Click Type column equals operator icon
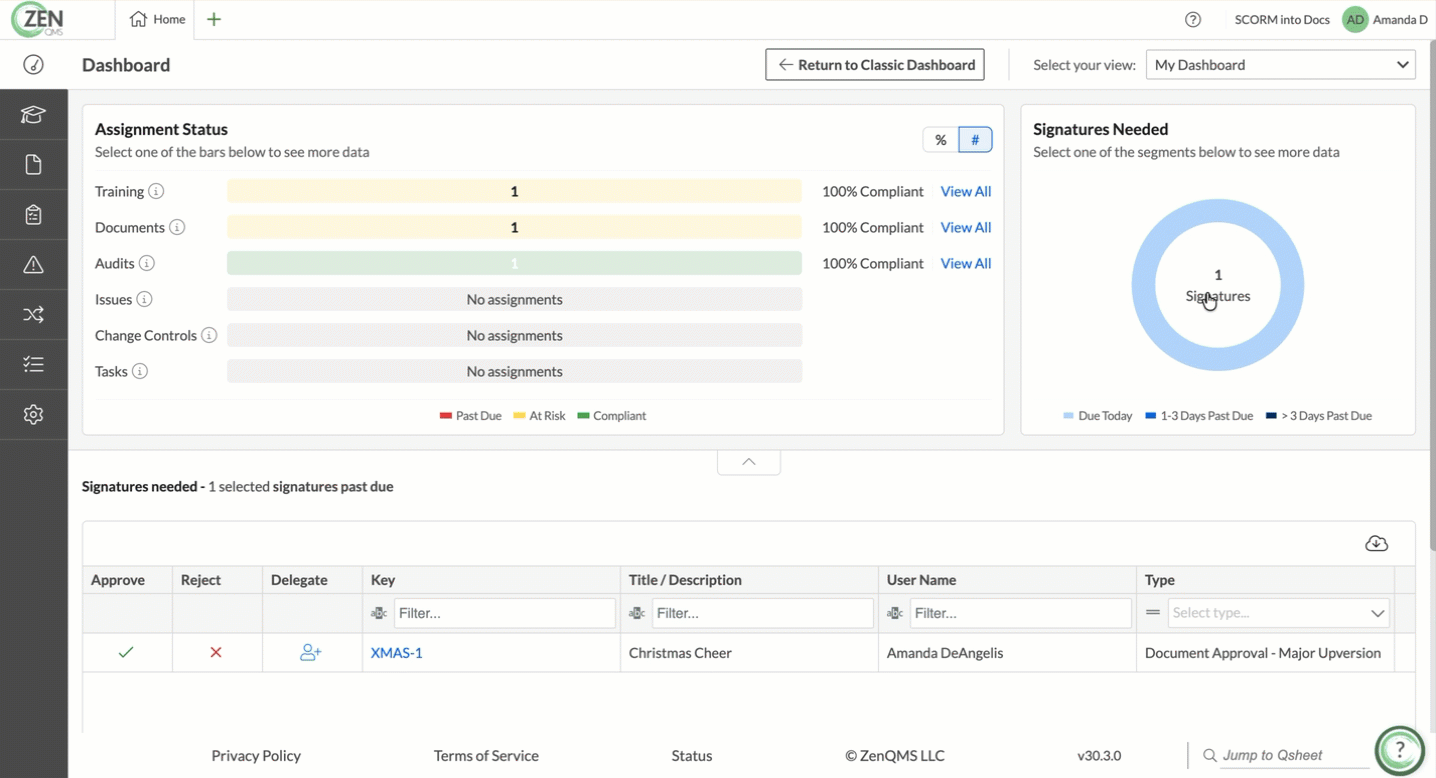Image resolution: width=1436 pixels, height=778 pixels. coord(1153,613)
